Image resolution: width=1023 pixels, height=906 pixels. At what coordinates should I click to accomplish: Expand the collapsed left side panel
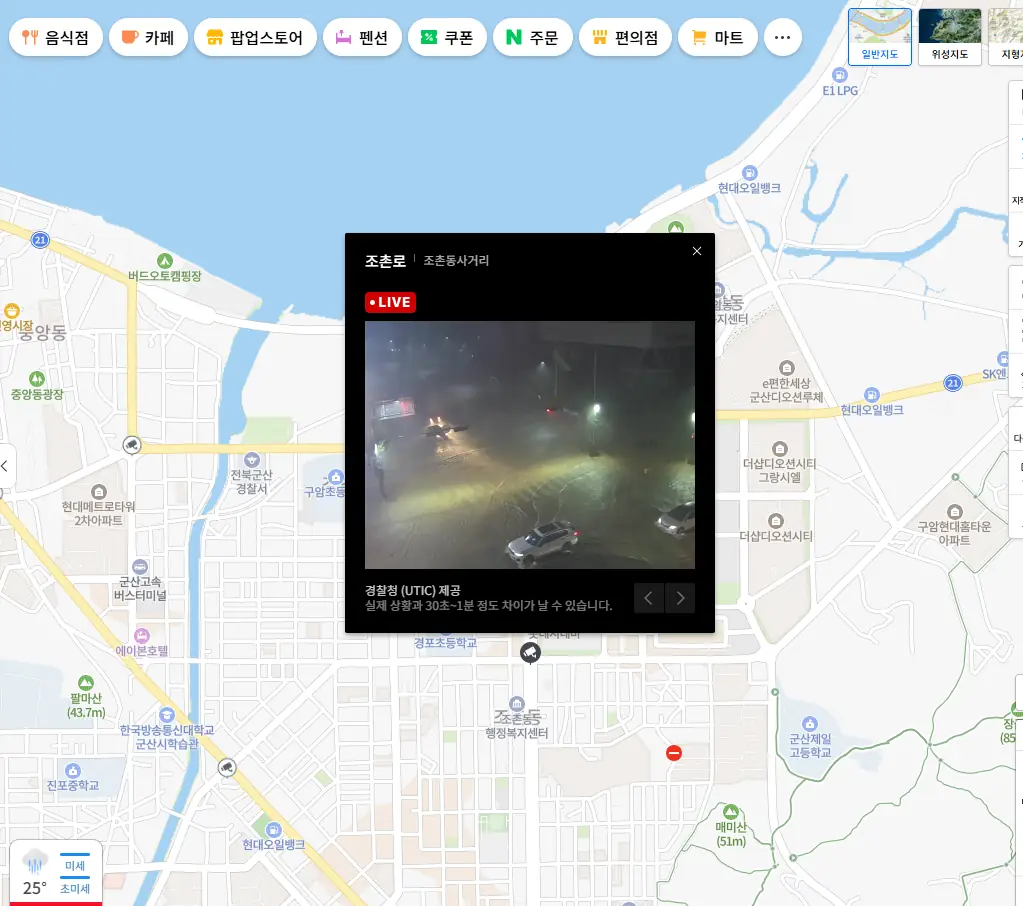click(6, 466)
